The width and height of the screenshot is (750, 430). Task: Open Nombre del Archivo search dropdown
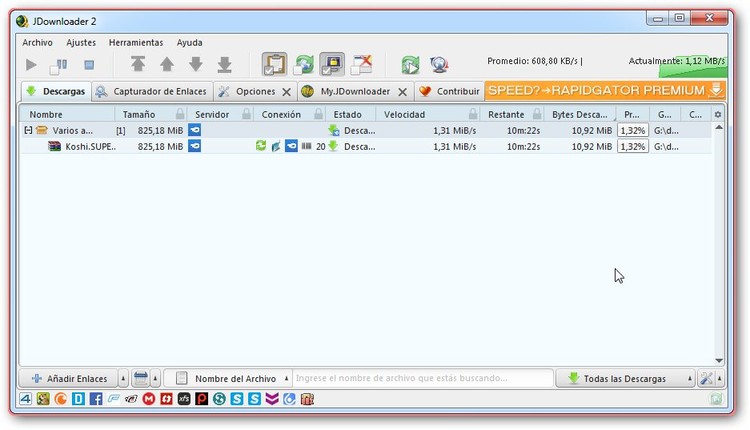(228, 378)
